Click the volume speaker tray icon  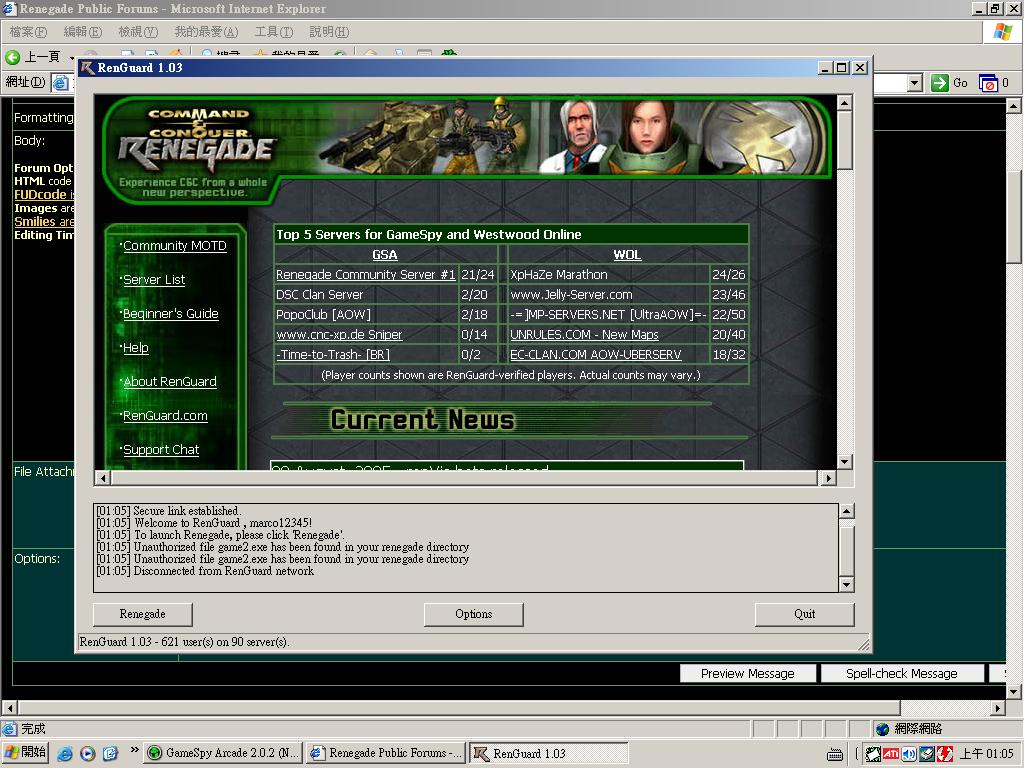908,753
